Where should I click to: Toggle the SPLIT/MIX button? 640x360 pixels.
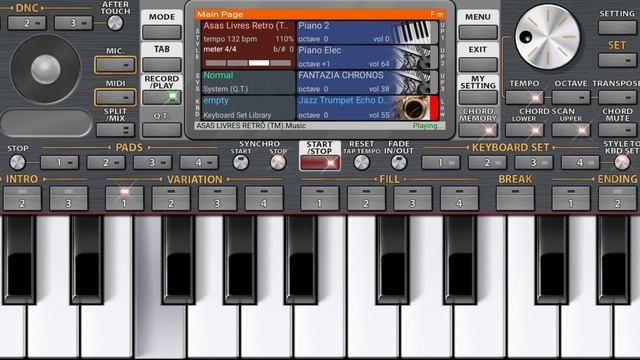point(115,130)
